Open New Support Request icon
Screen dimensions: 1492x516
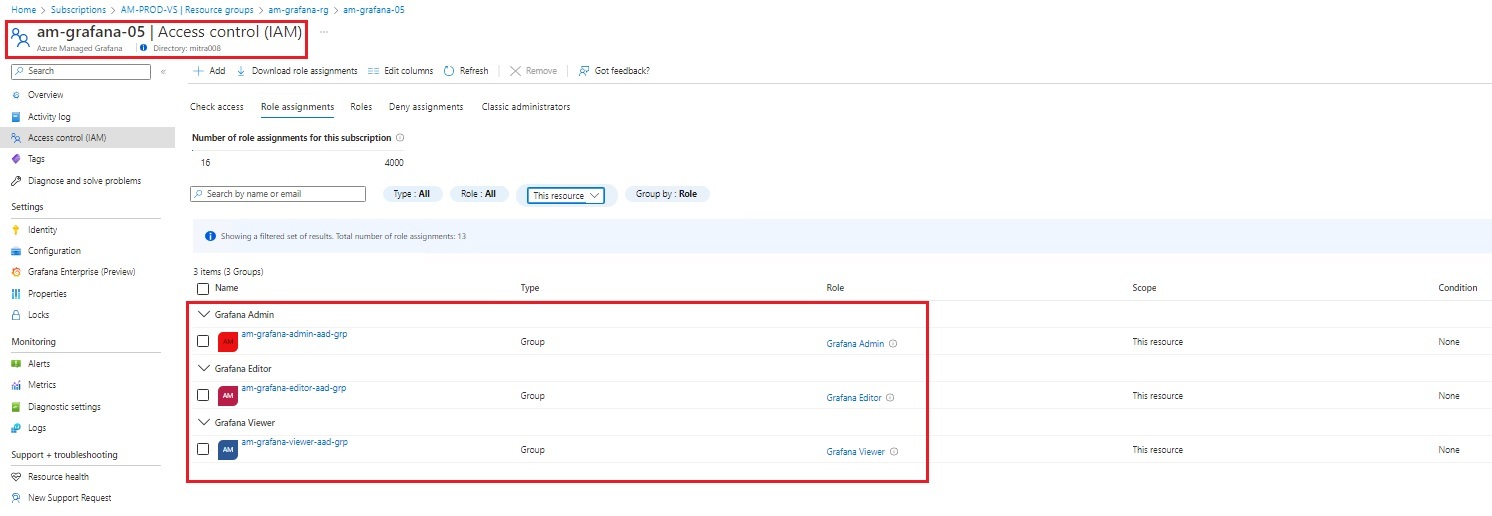click(x=16, y=498)
